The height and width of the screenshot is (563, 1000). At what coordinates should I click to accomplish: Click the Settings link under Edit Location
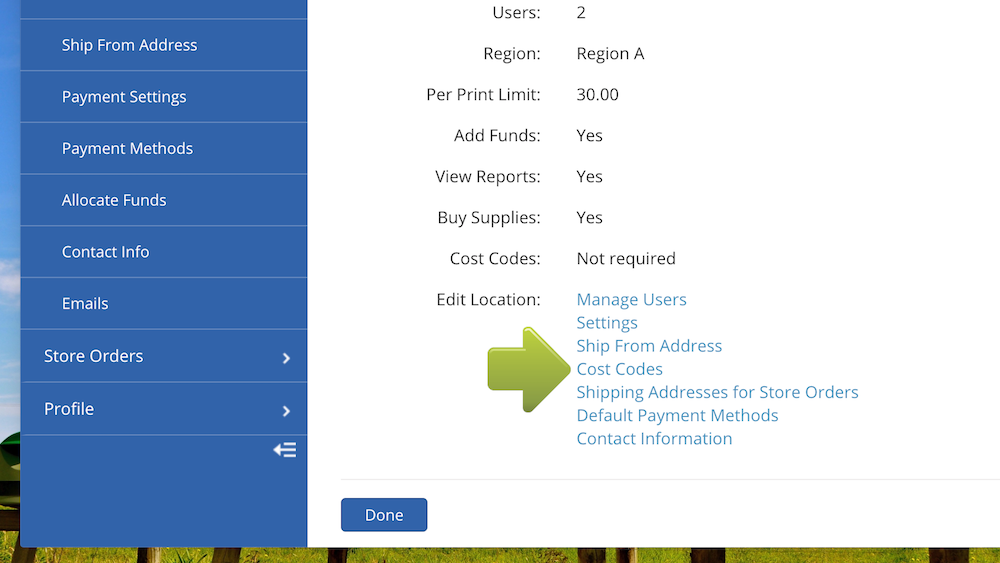607,323
